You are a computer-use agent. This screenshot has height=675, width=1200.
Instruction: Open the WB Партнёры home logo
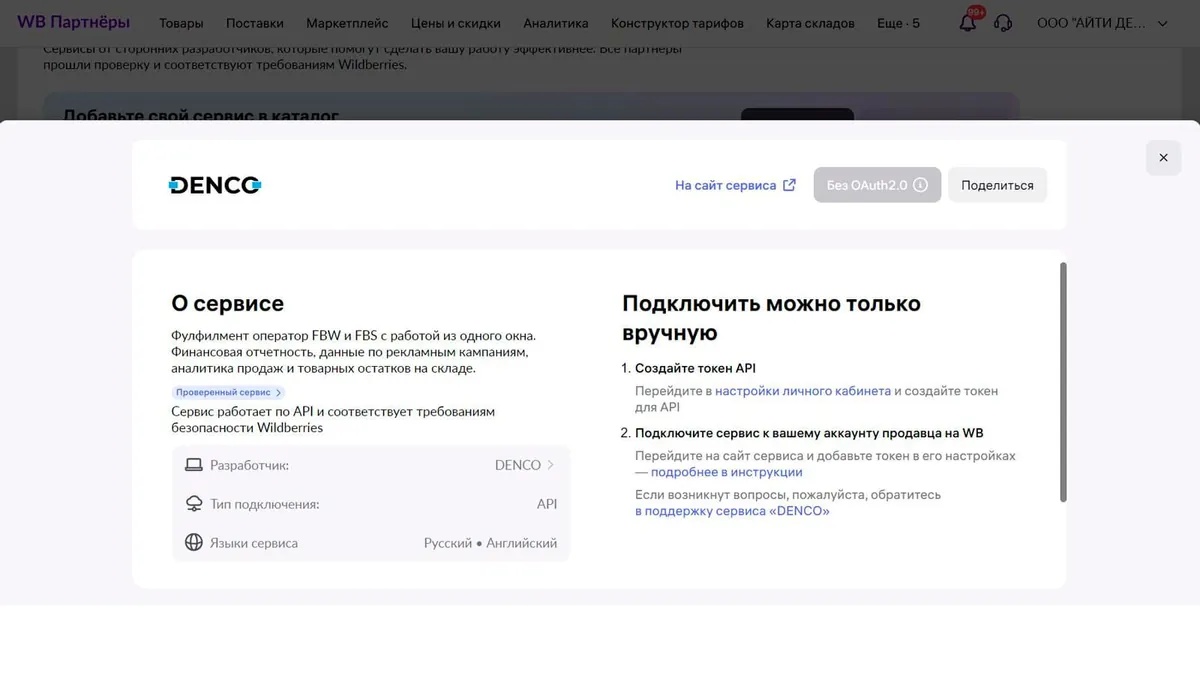[74, 22]
